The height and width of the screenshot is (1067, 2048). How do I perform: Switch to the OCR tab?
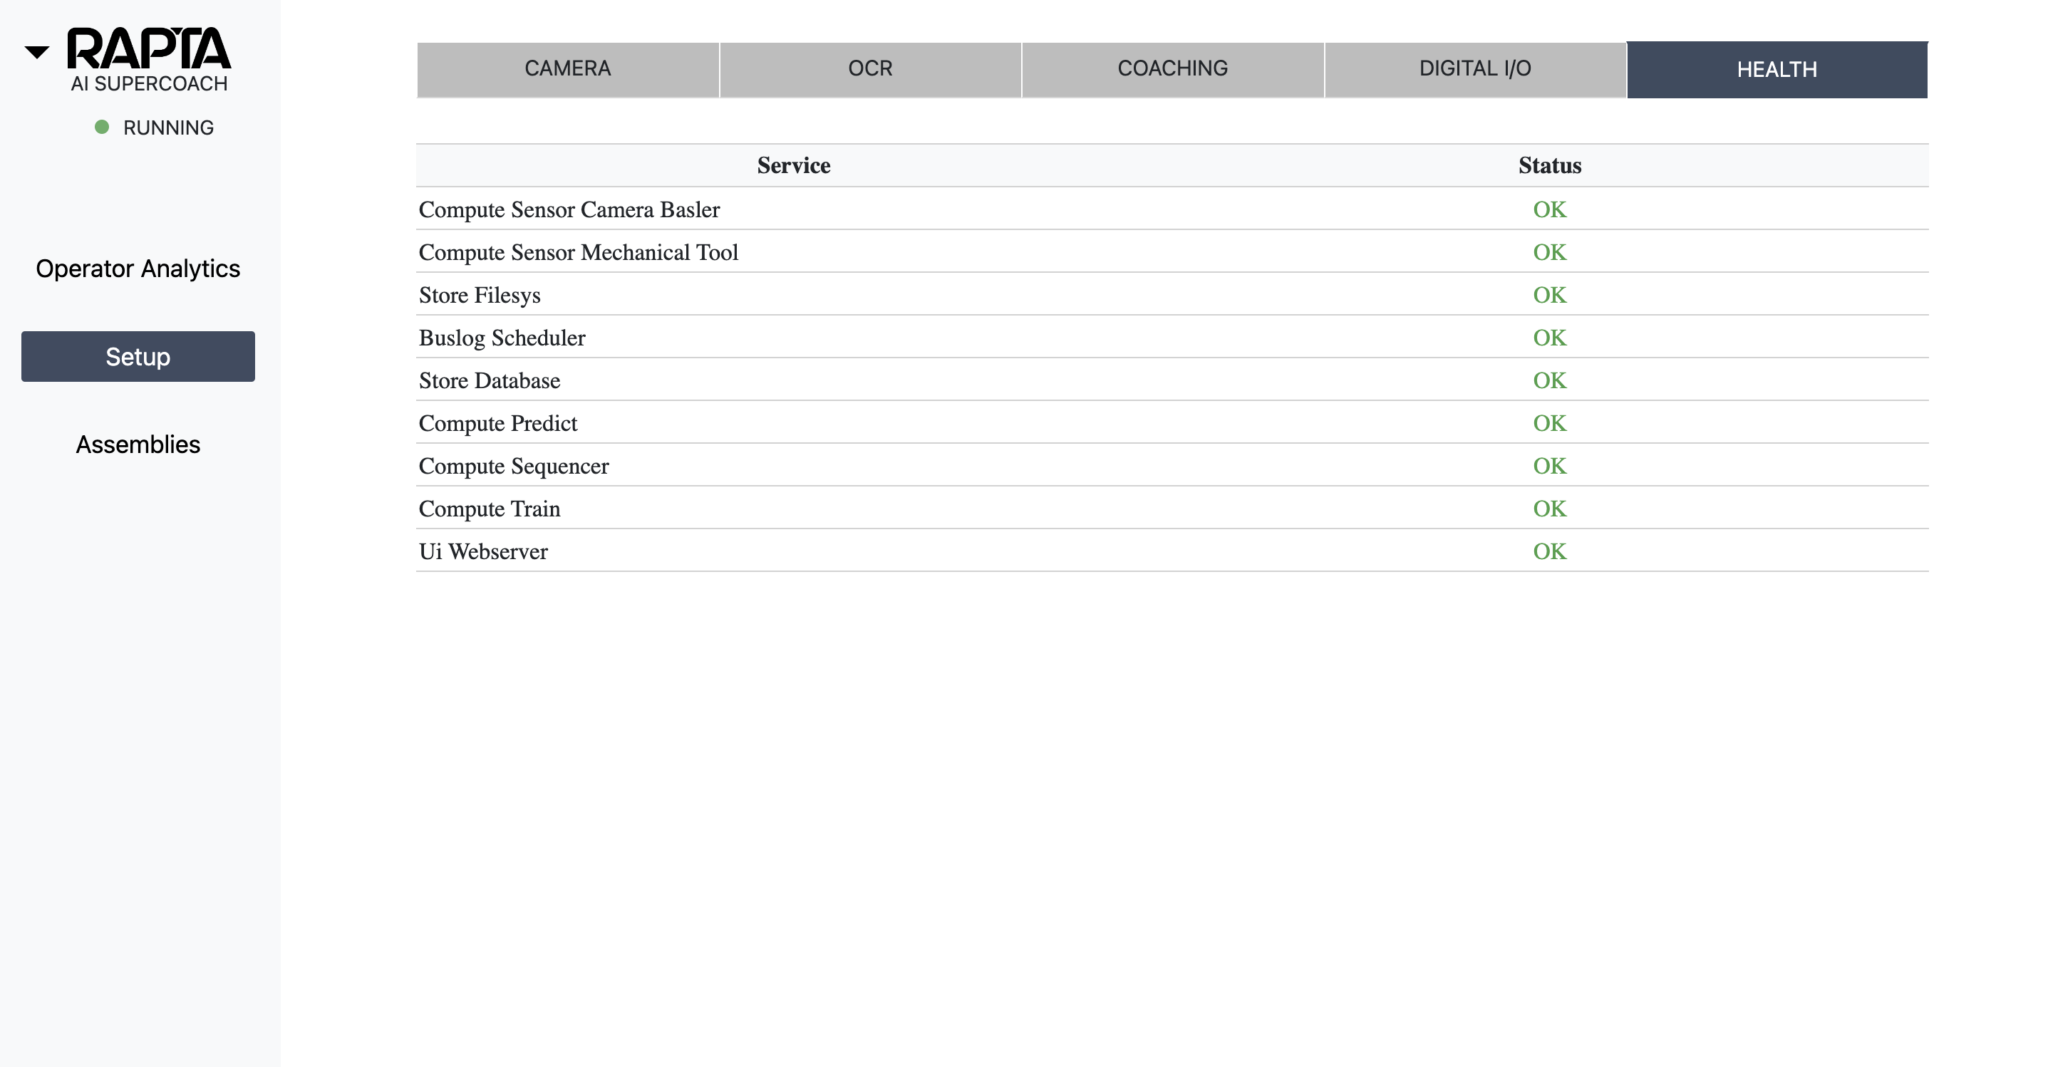pos(870,69)
